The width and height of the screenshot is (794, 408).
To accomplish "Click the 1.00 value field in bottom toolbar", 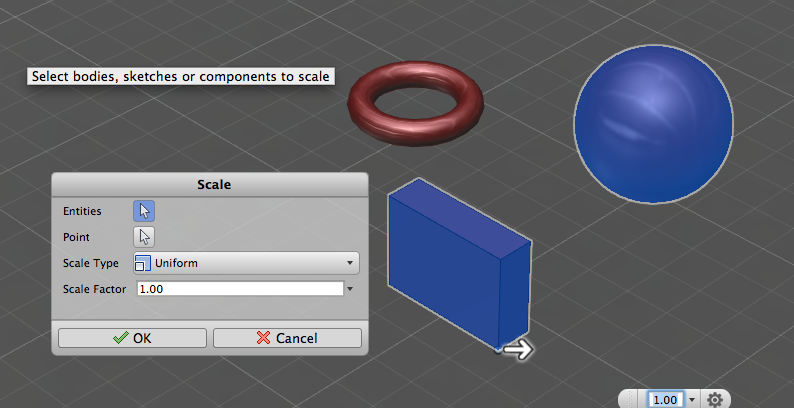I will [x=665, y=399].
